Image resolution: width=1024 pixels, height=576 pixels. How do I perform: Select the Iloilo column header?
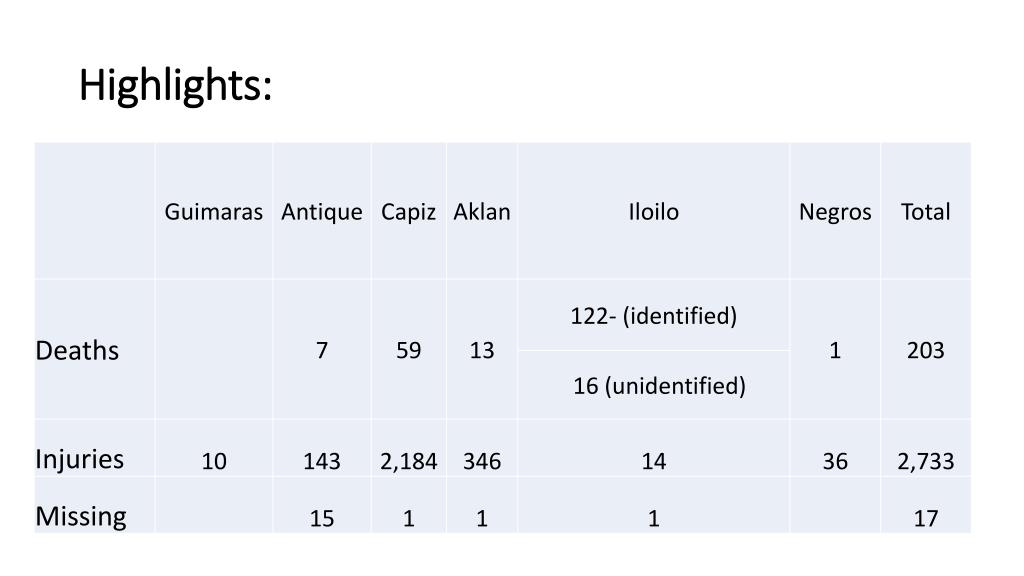point(654,212)
